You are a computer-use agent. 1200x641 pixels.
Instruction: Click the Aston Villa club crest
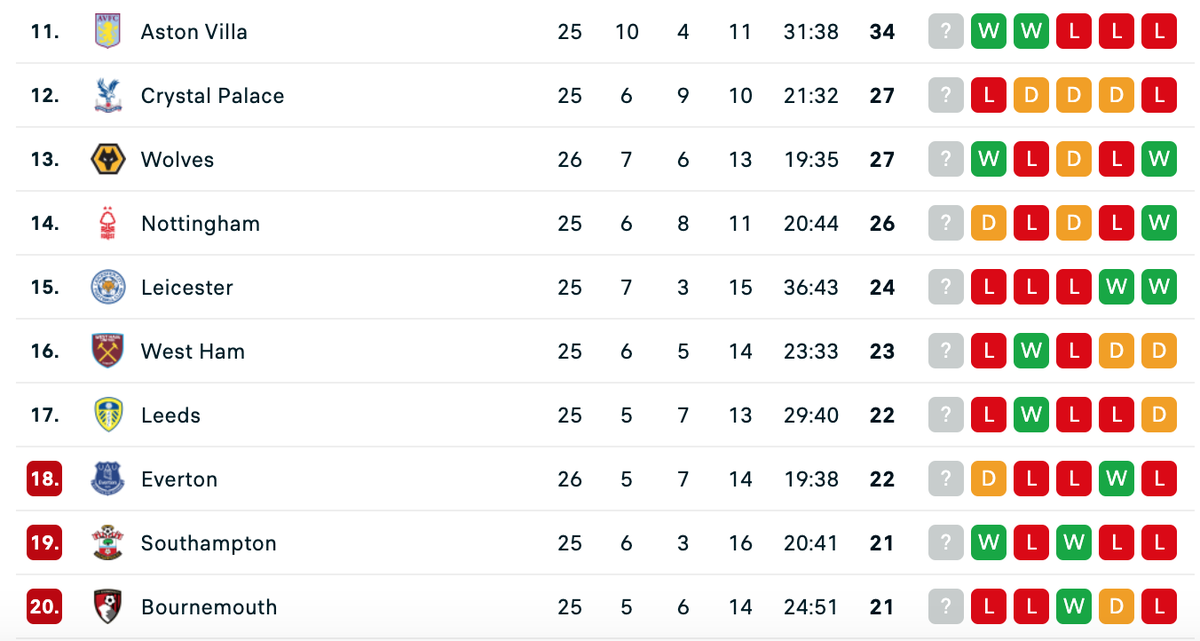tap(107, 31)
